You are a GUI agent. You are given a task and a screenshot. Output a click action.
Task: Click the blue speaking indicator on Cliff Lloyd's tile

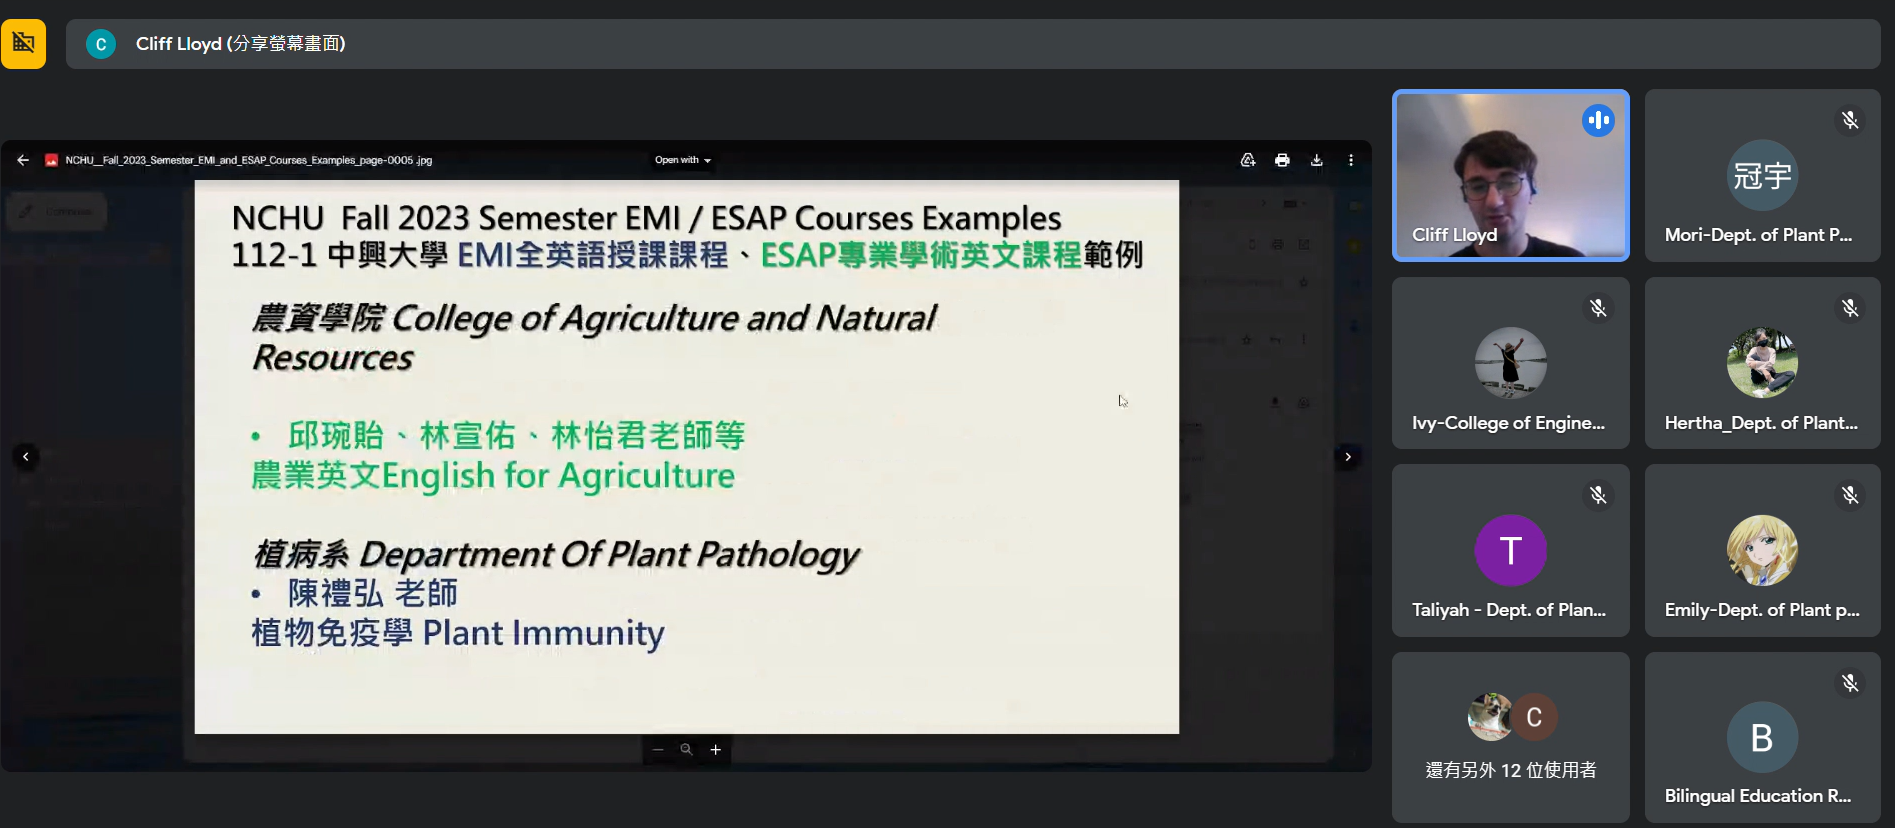1598,121
